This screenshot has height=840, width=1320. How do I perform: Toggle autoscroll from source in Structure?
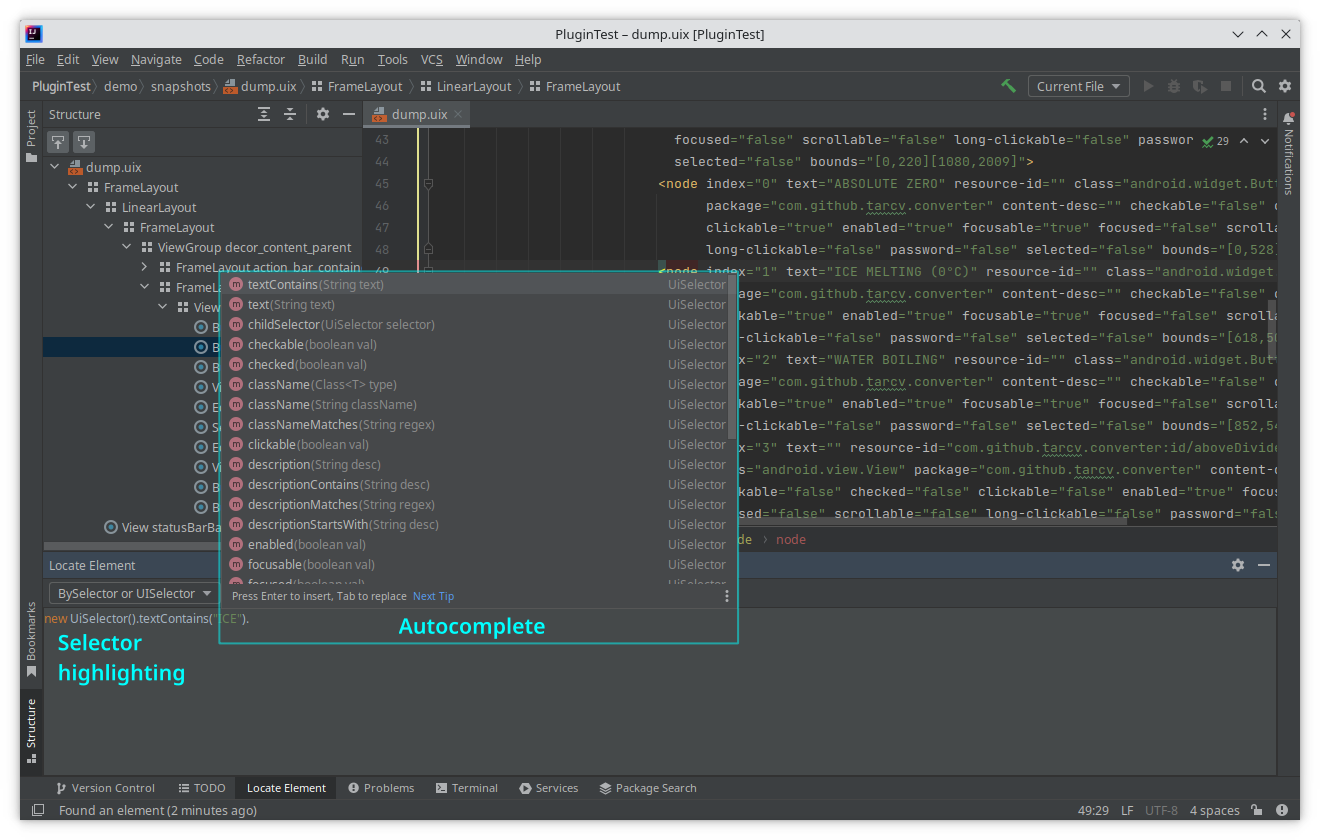point(84,142)
